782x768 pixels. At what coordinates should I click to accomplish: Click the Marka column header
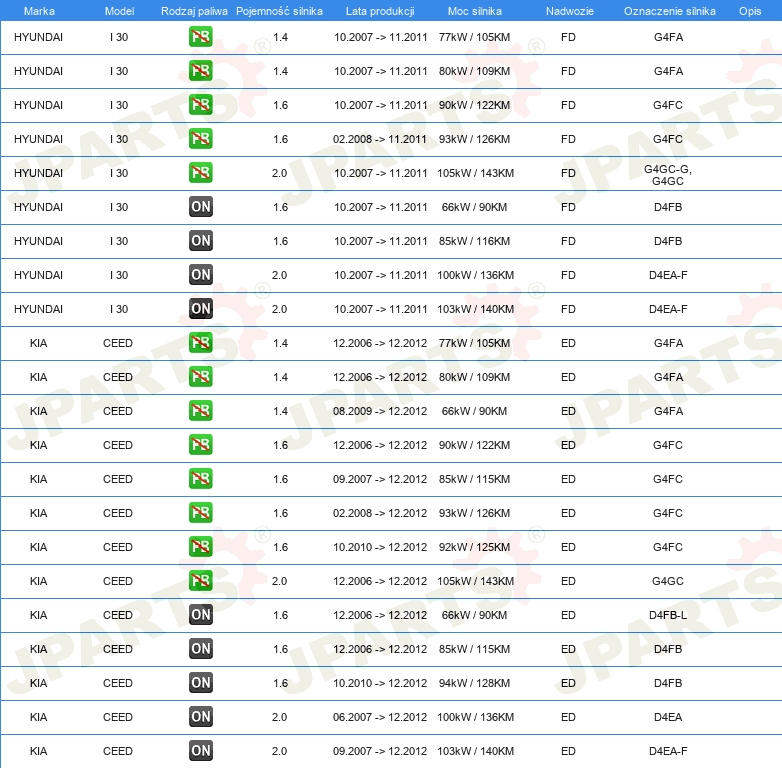tap(39, 11)
